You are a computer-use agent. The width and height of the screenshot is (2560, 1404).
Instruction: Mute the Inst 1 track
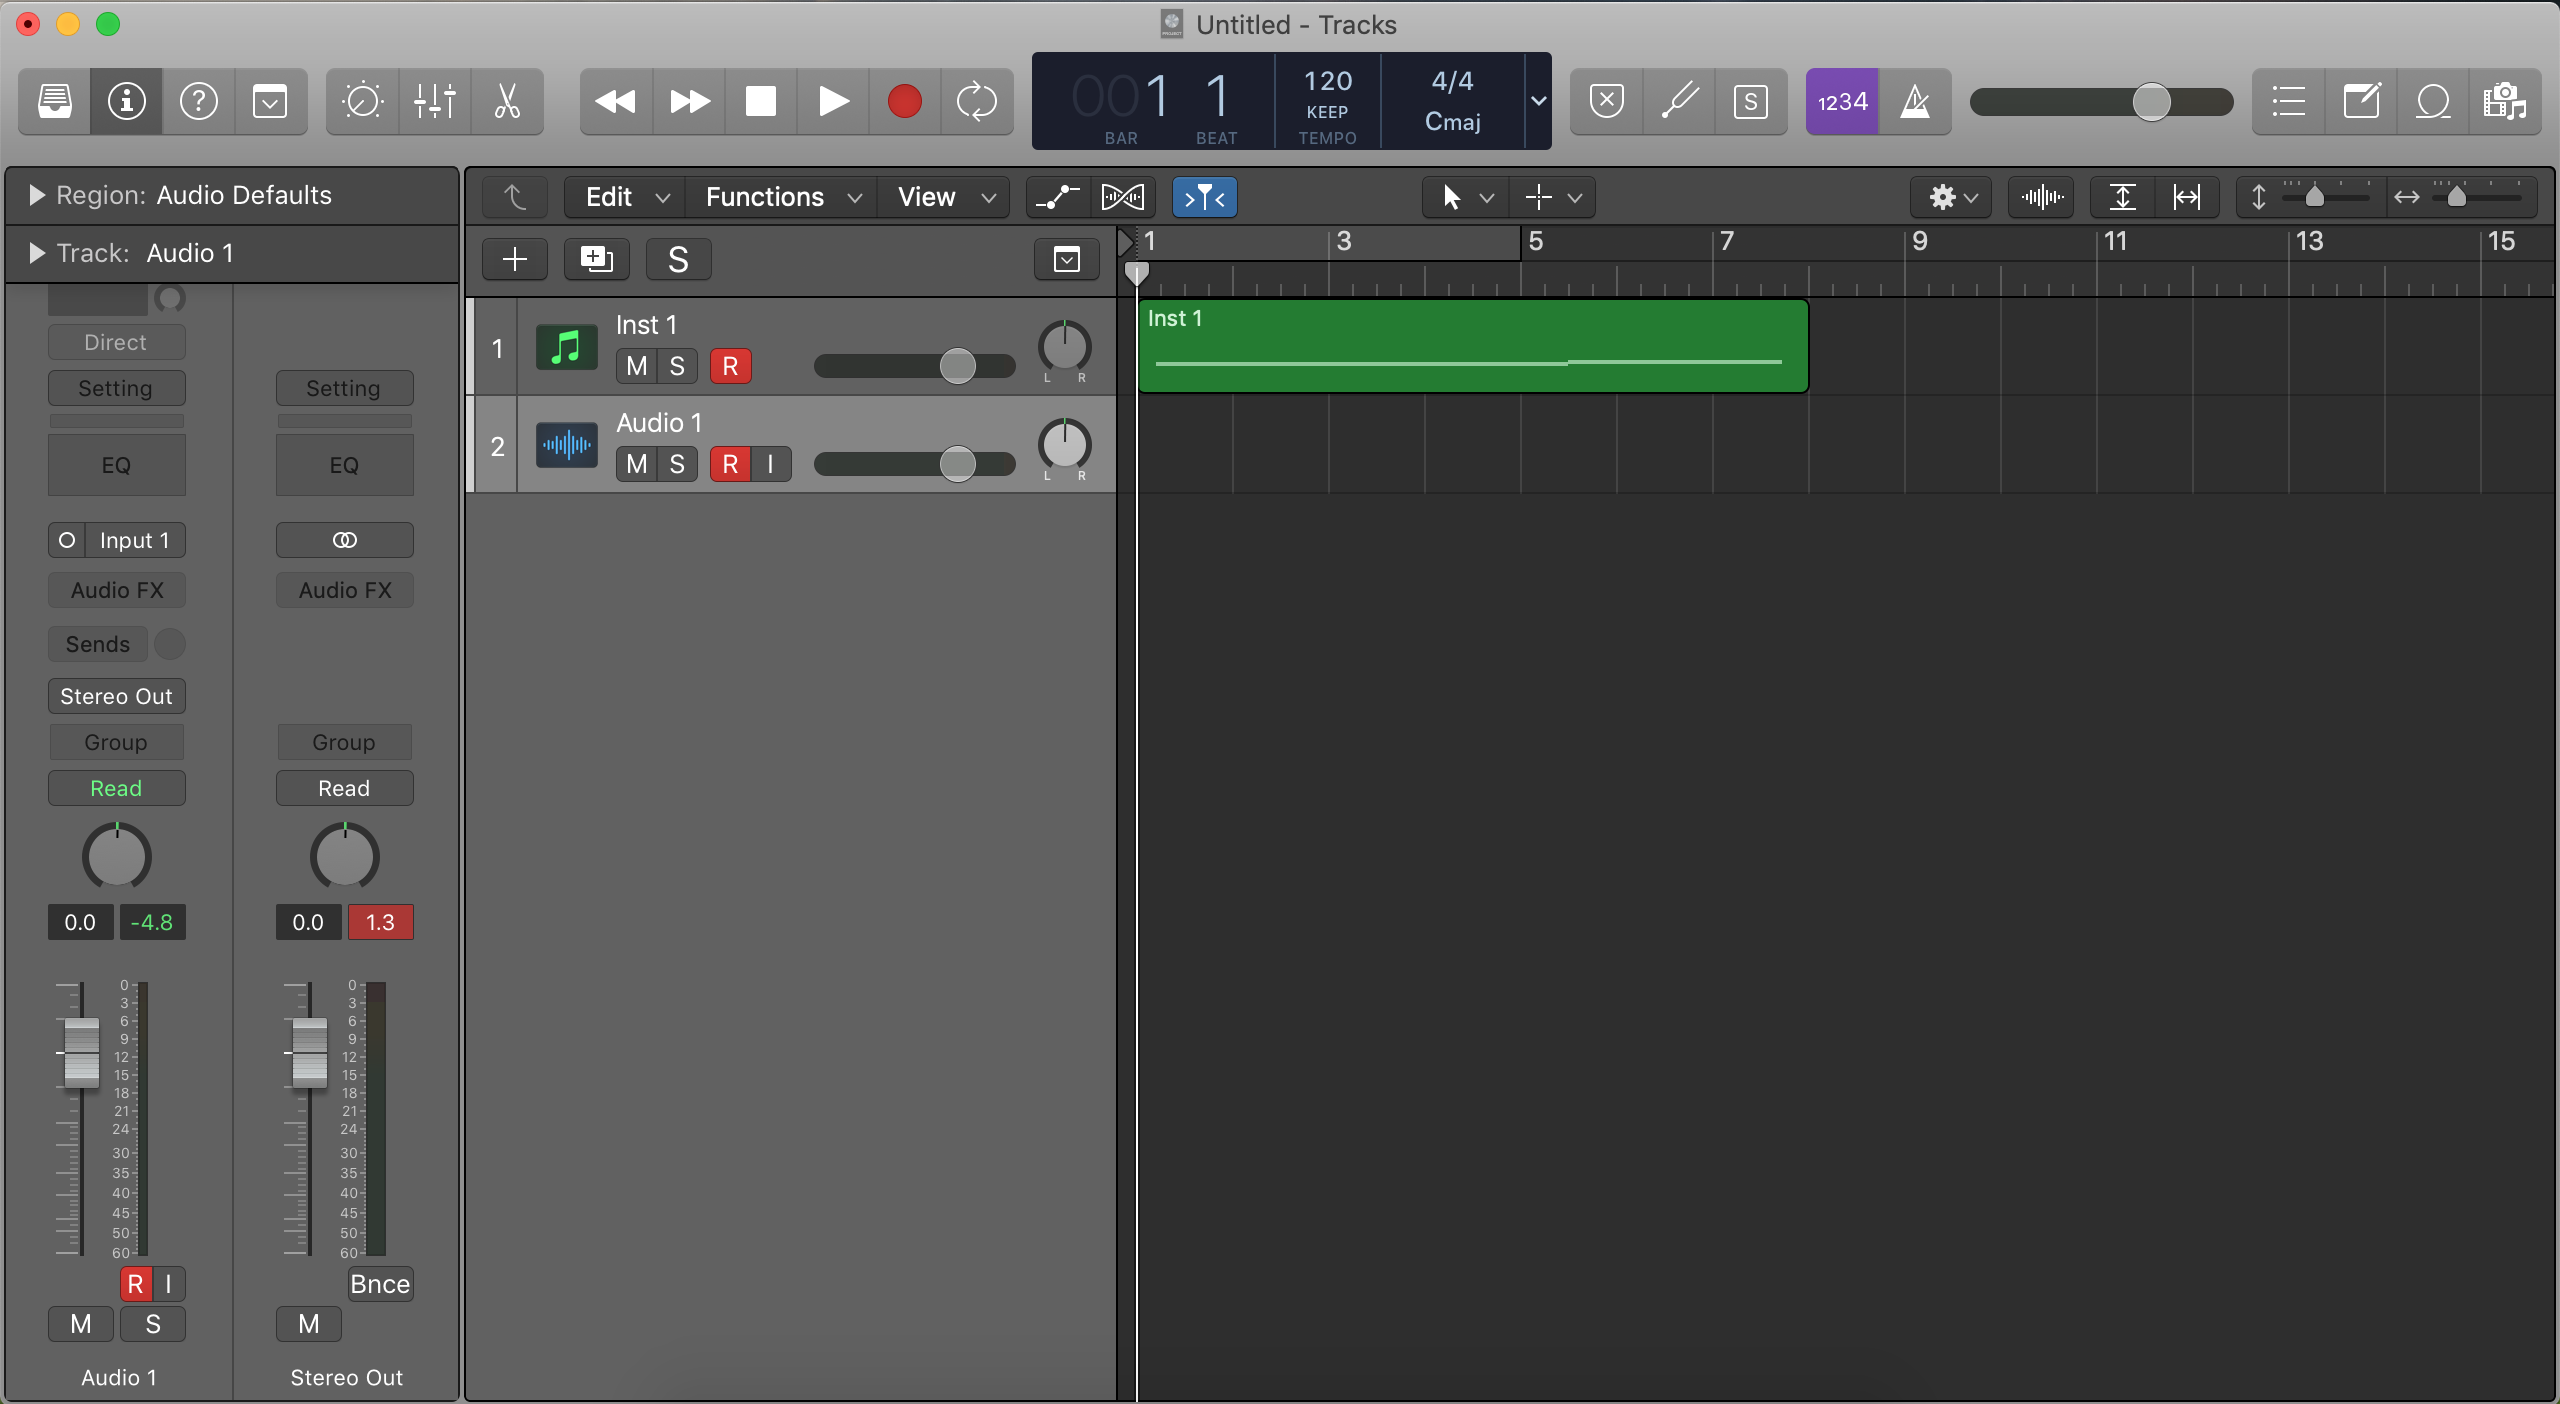coord(636,366)
